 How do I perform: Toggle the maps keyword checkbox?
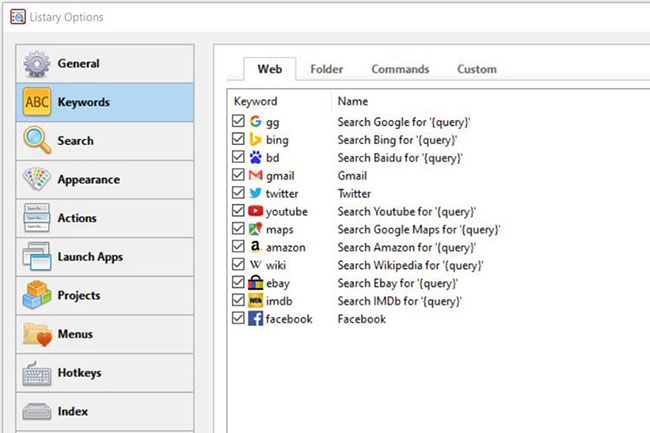238,228
